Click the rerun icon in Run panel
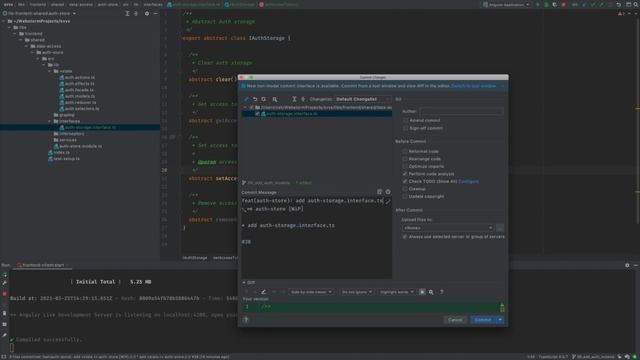 click(4, 275)
